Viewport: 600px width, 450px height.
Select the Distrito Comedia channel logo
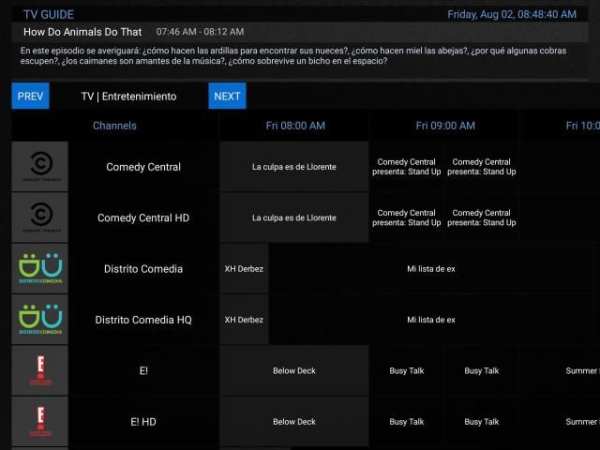[40, 268]
